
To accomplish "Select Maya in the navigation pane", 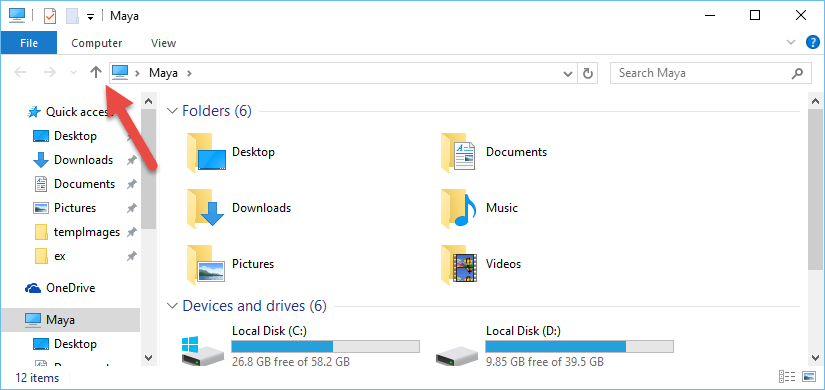I will point(70,319).
